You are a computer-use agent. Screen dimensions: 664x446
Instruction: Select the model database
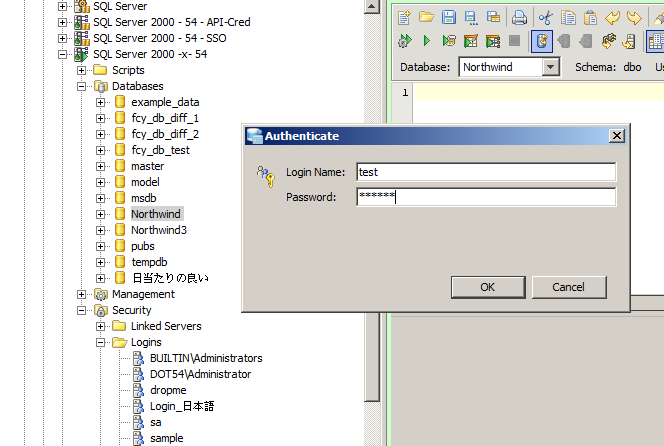click(145, 182)
